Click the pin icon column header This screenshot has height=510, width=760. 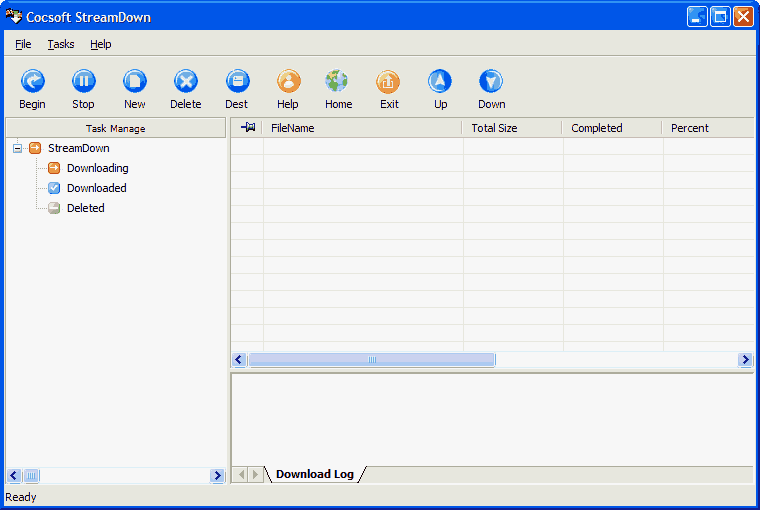click(247, 128)
